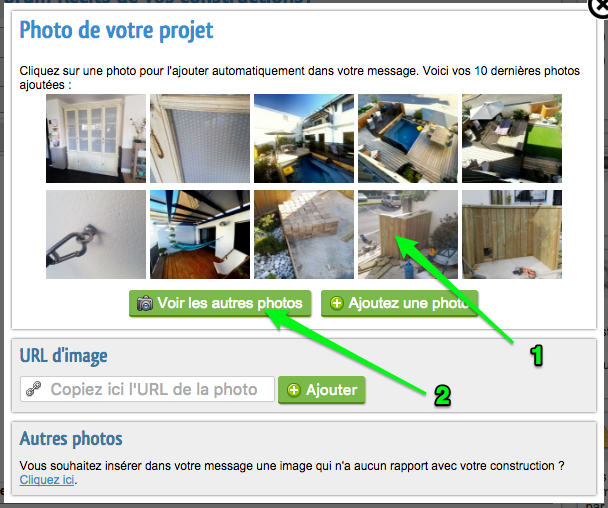Select the wooden enclosure panels thumbnail
This screenshot has height=508, width=608.
point(512,234)
